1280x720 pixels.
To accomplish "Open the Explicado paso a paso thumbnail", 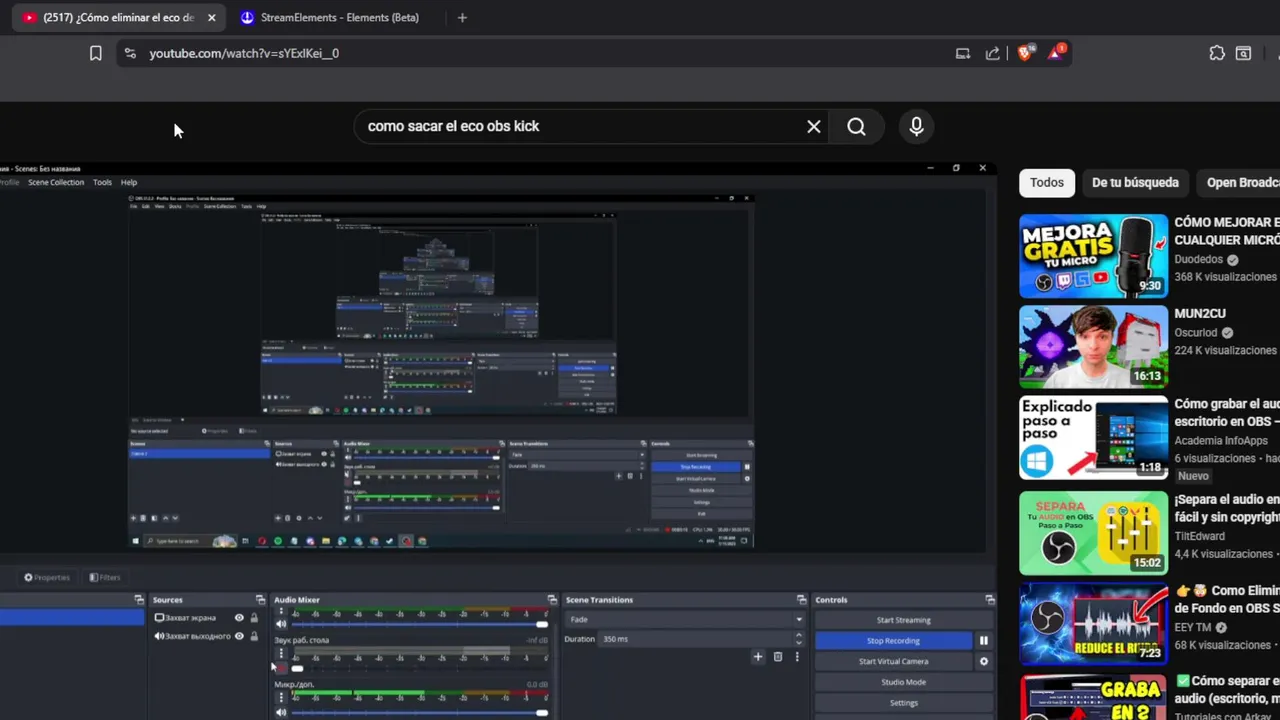I will [x=1093, y=438].
